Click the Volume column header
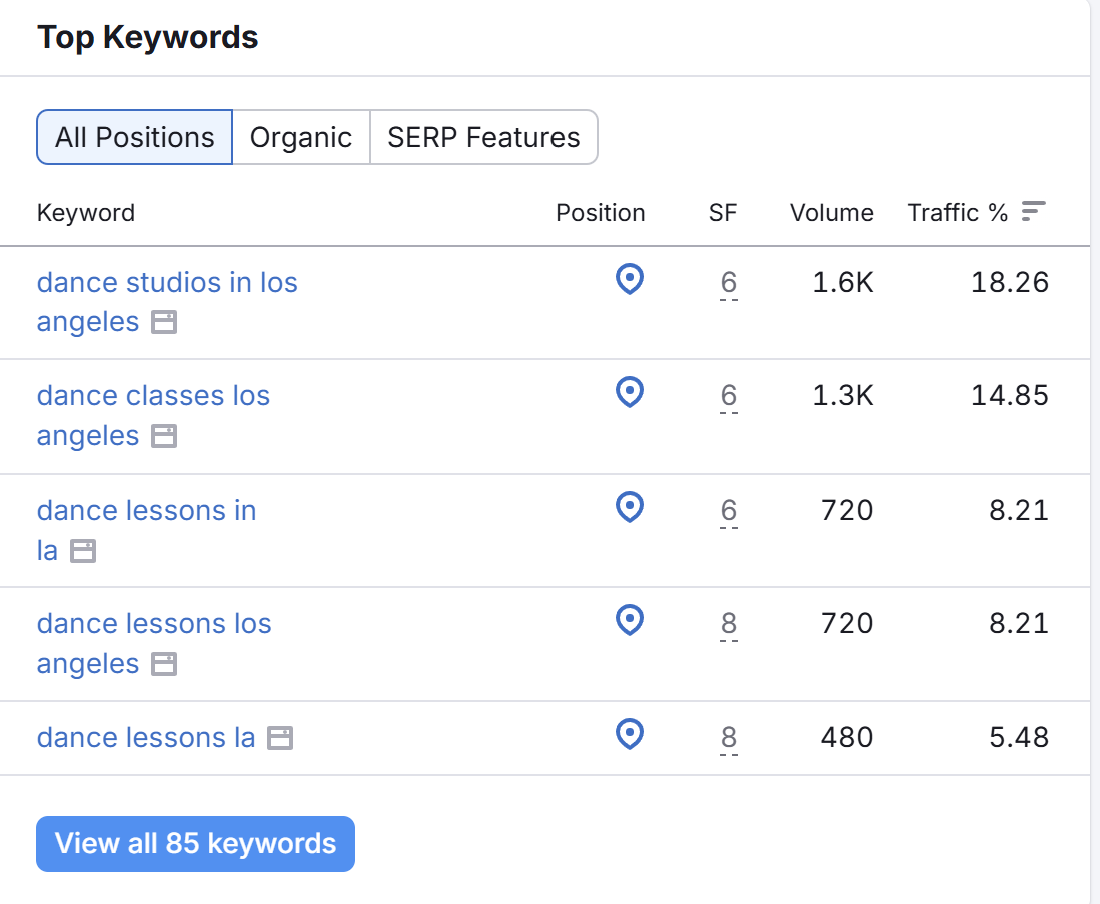The image size is (1100, 904). click(831, 212)
